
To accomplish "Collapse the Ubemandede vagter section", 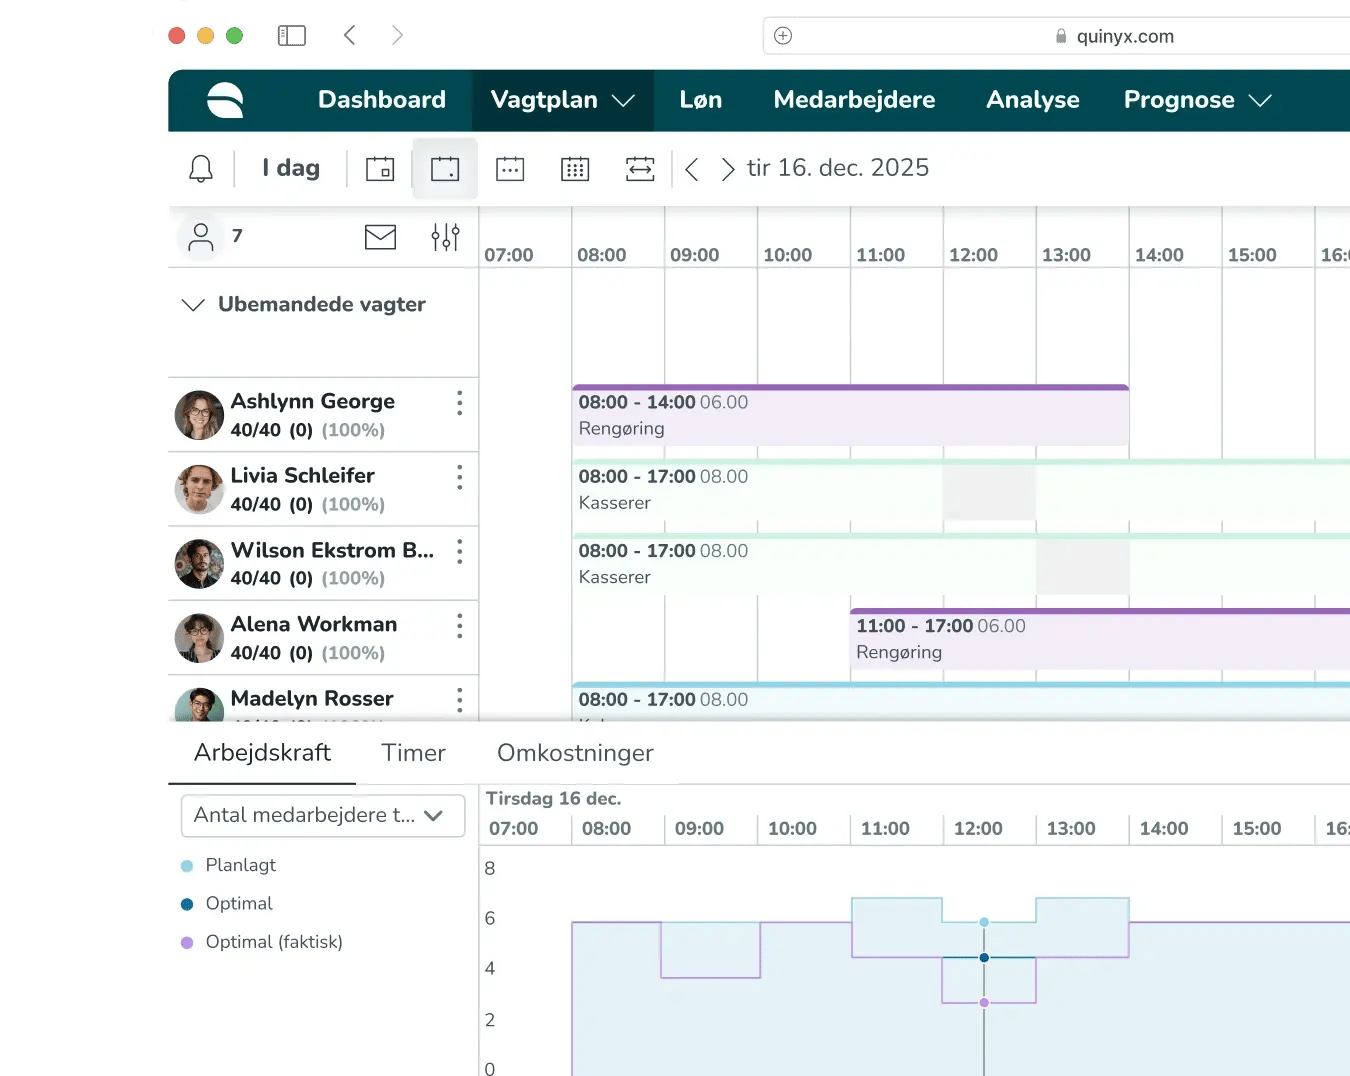I will tap(193, 305).
